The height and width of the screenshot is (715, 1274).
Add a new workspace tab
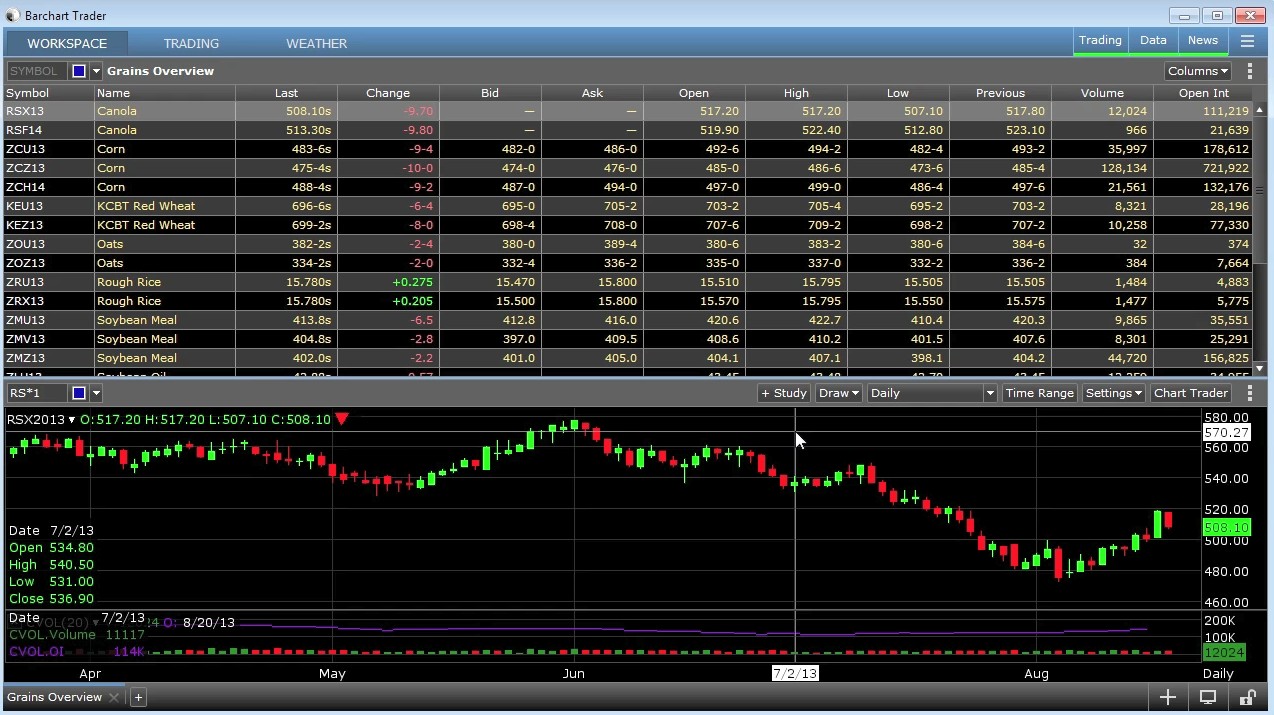[138, 697]
